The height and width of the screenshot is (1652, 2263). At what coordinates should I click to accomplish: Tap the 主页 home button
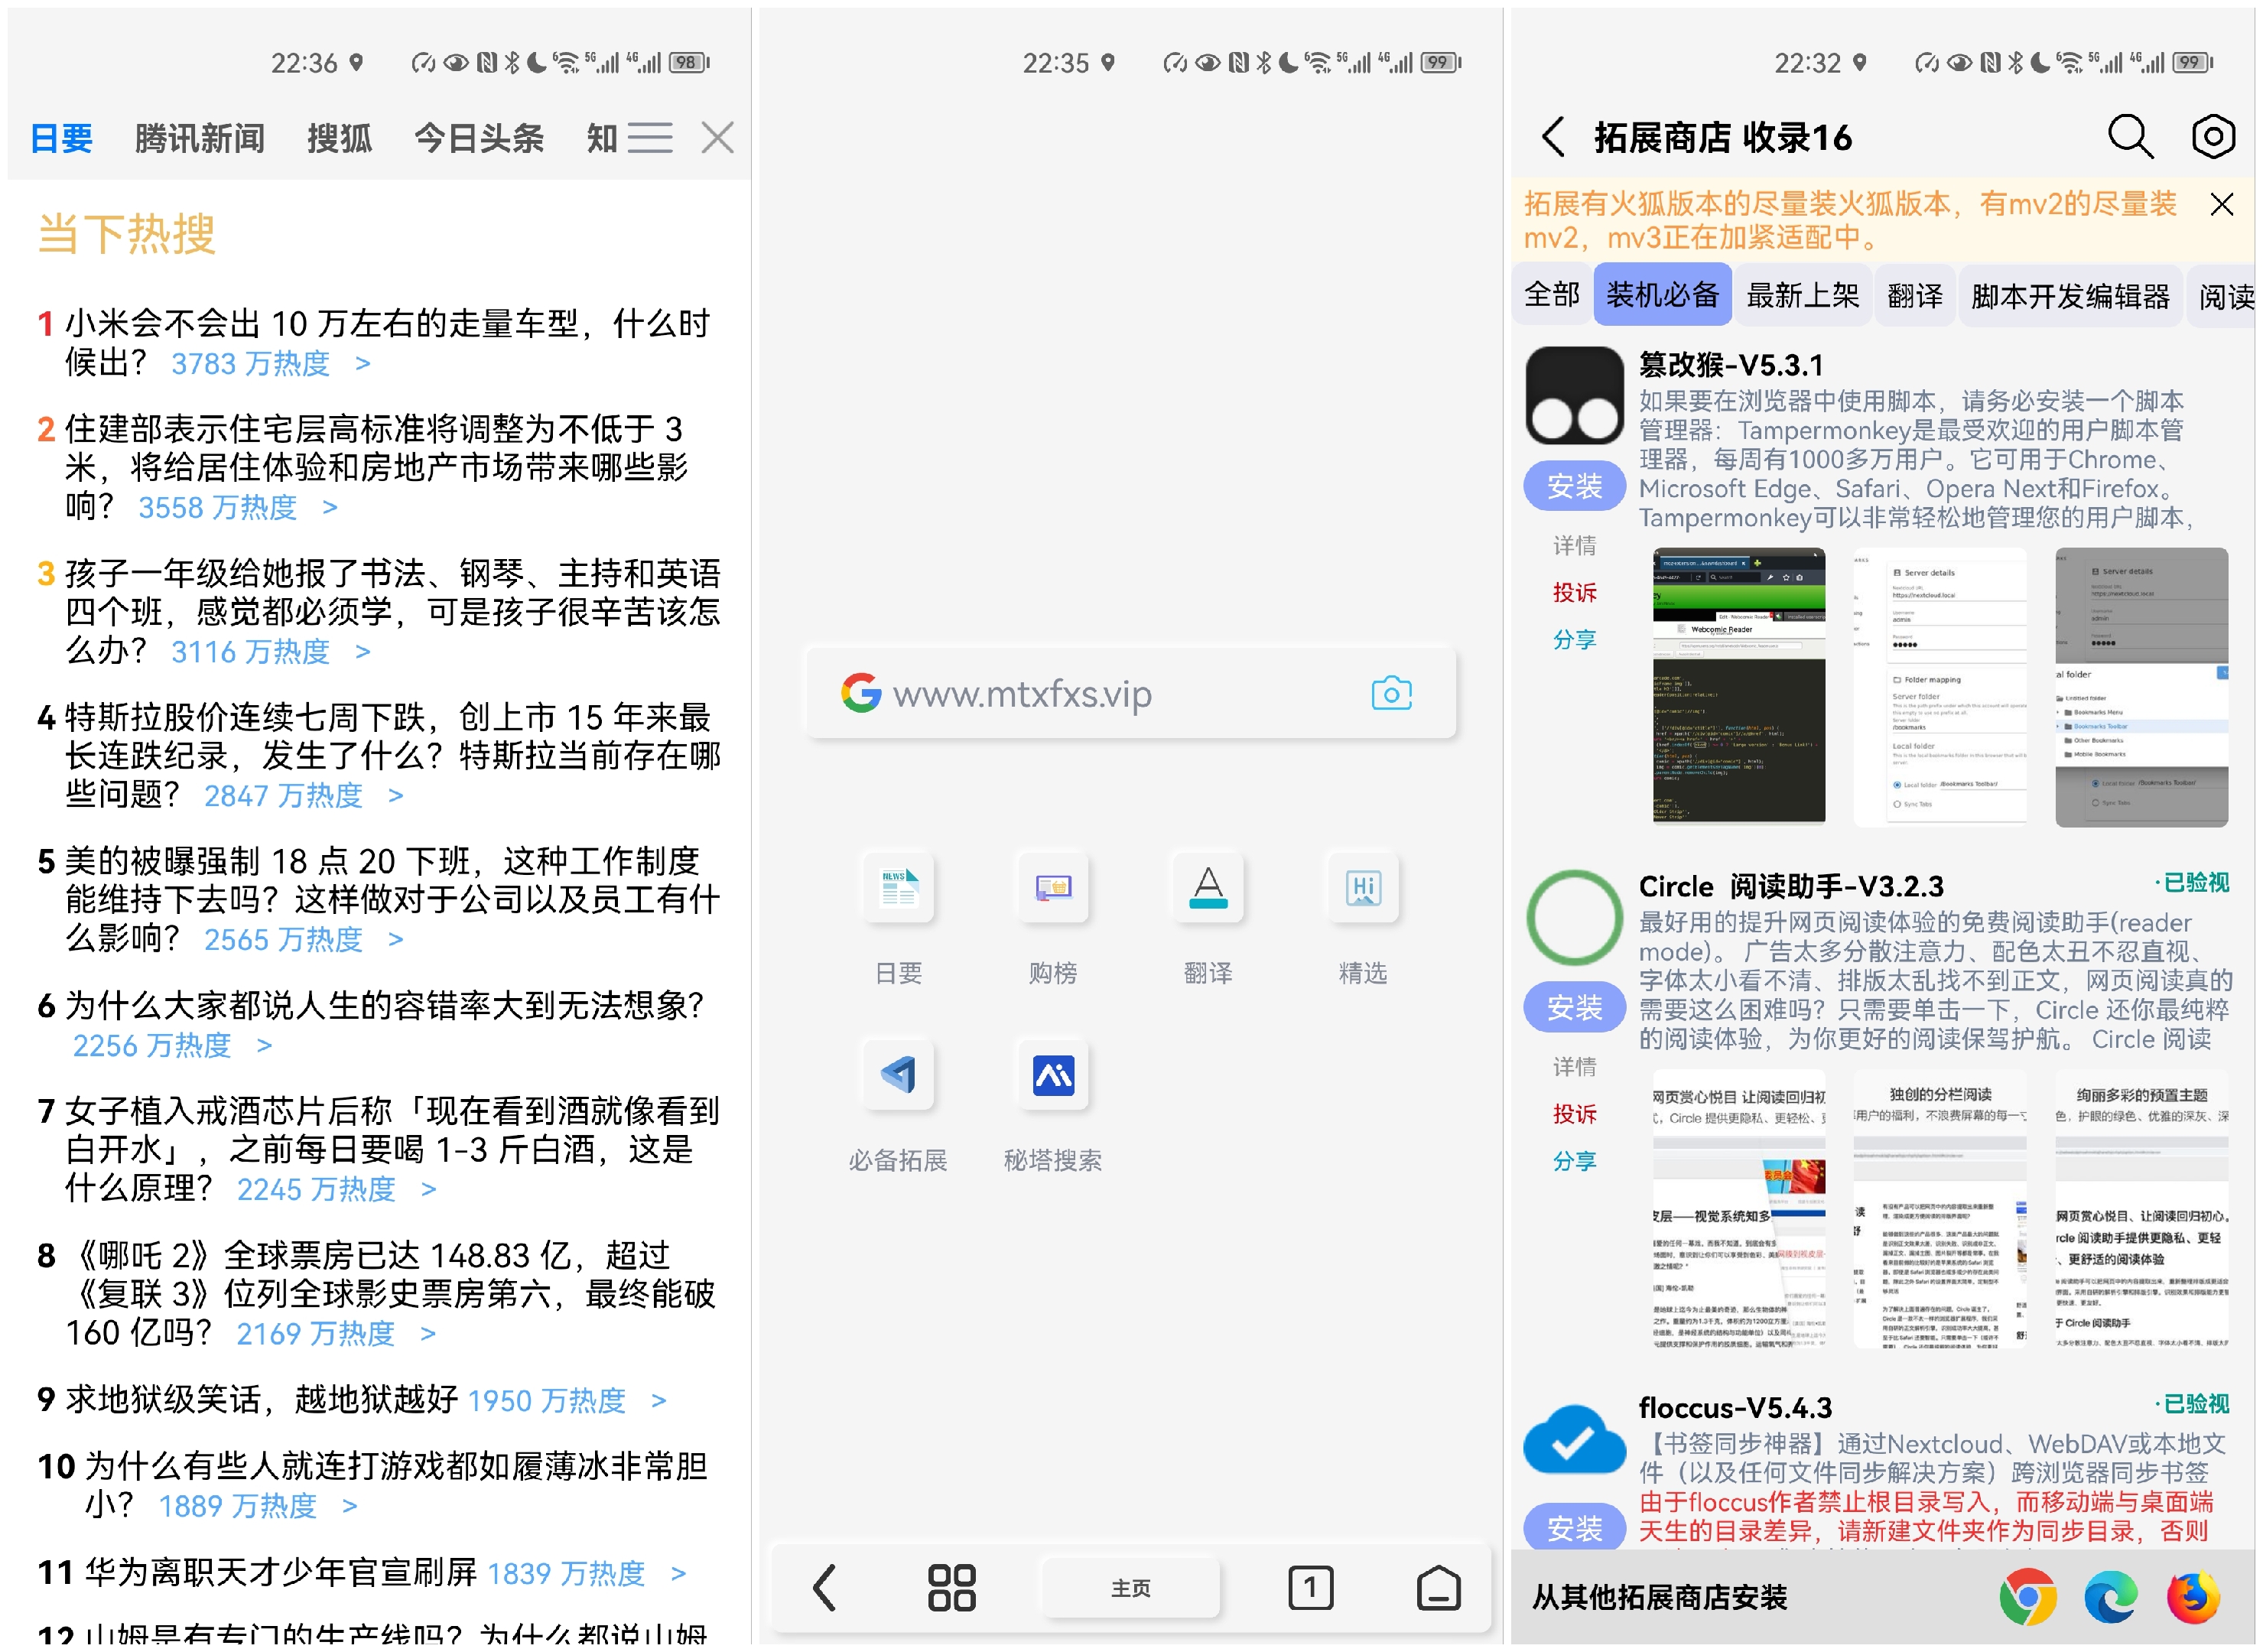[1131, 1588]
